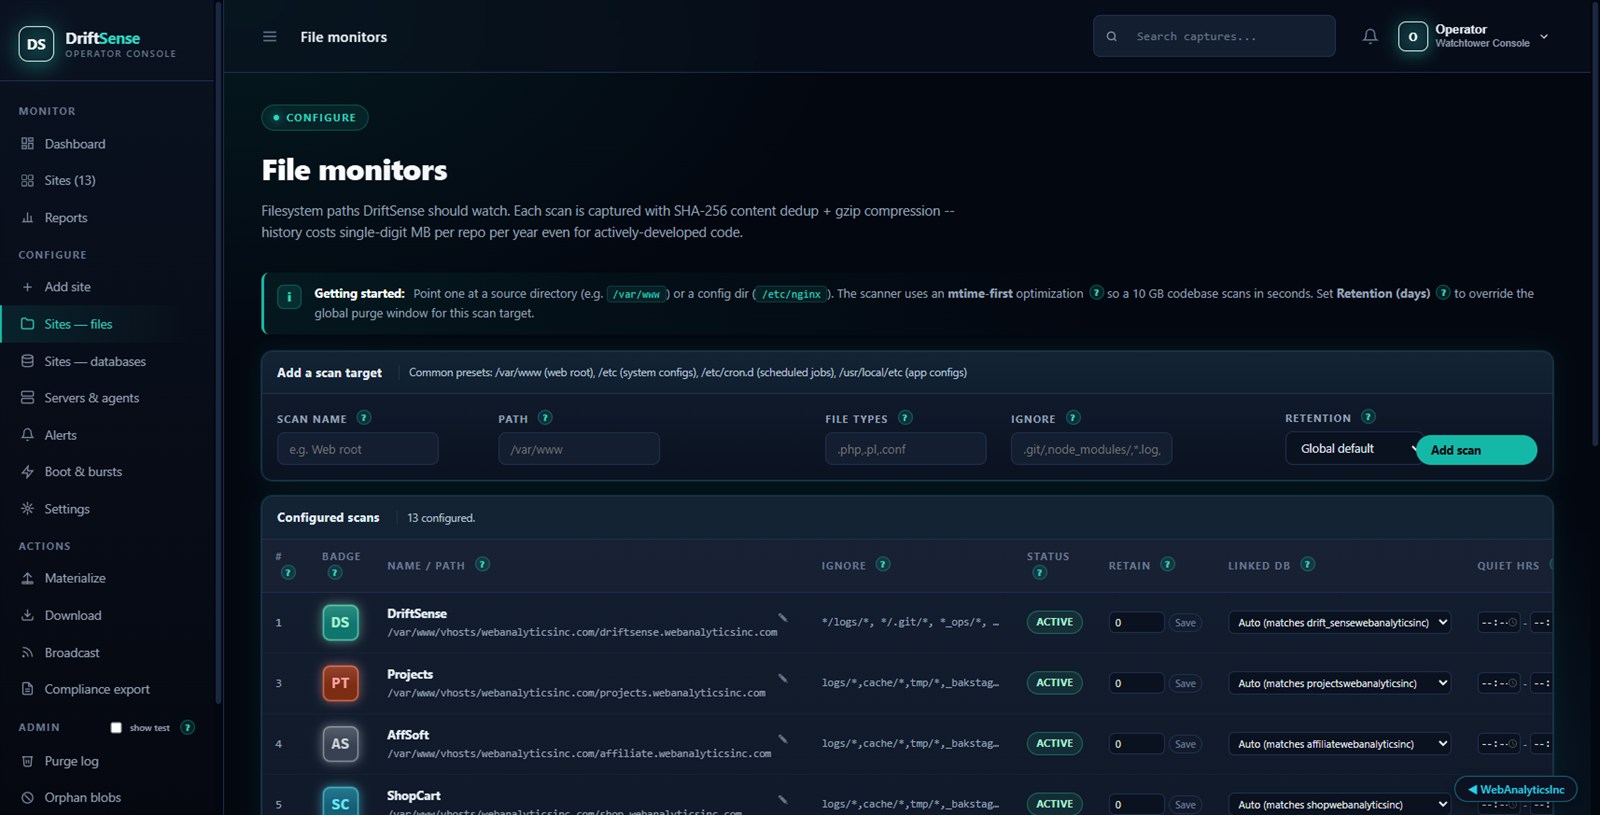Screen dimensions: 1600x815
Task: Click the help icon beside Retention label
Action: coord(1368,417)
